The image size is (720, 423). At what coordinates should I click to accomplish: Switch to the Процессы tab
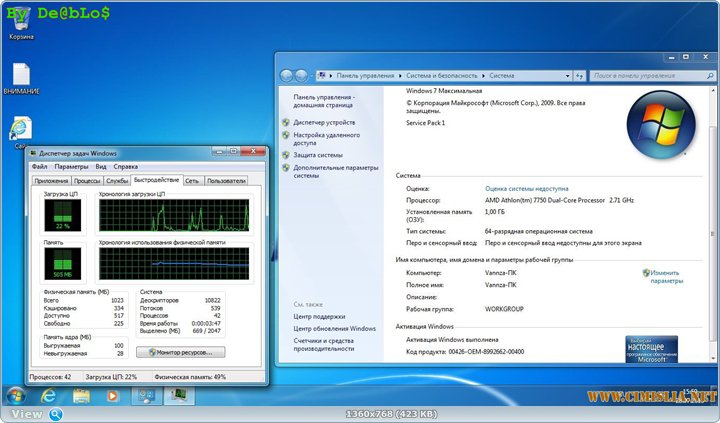[87, 181]
